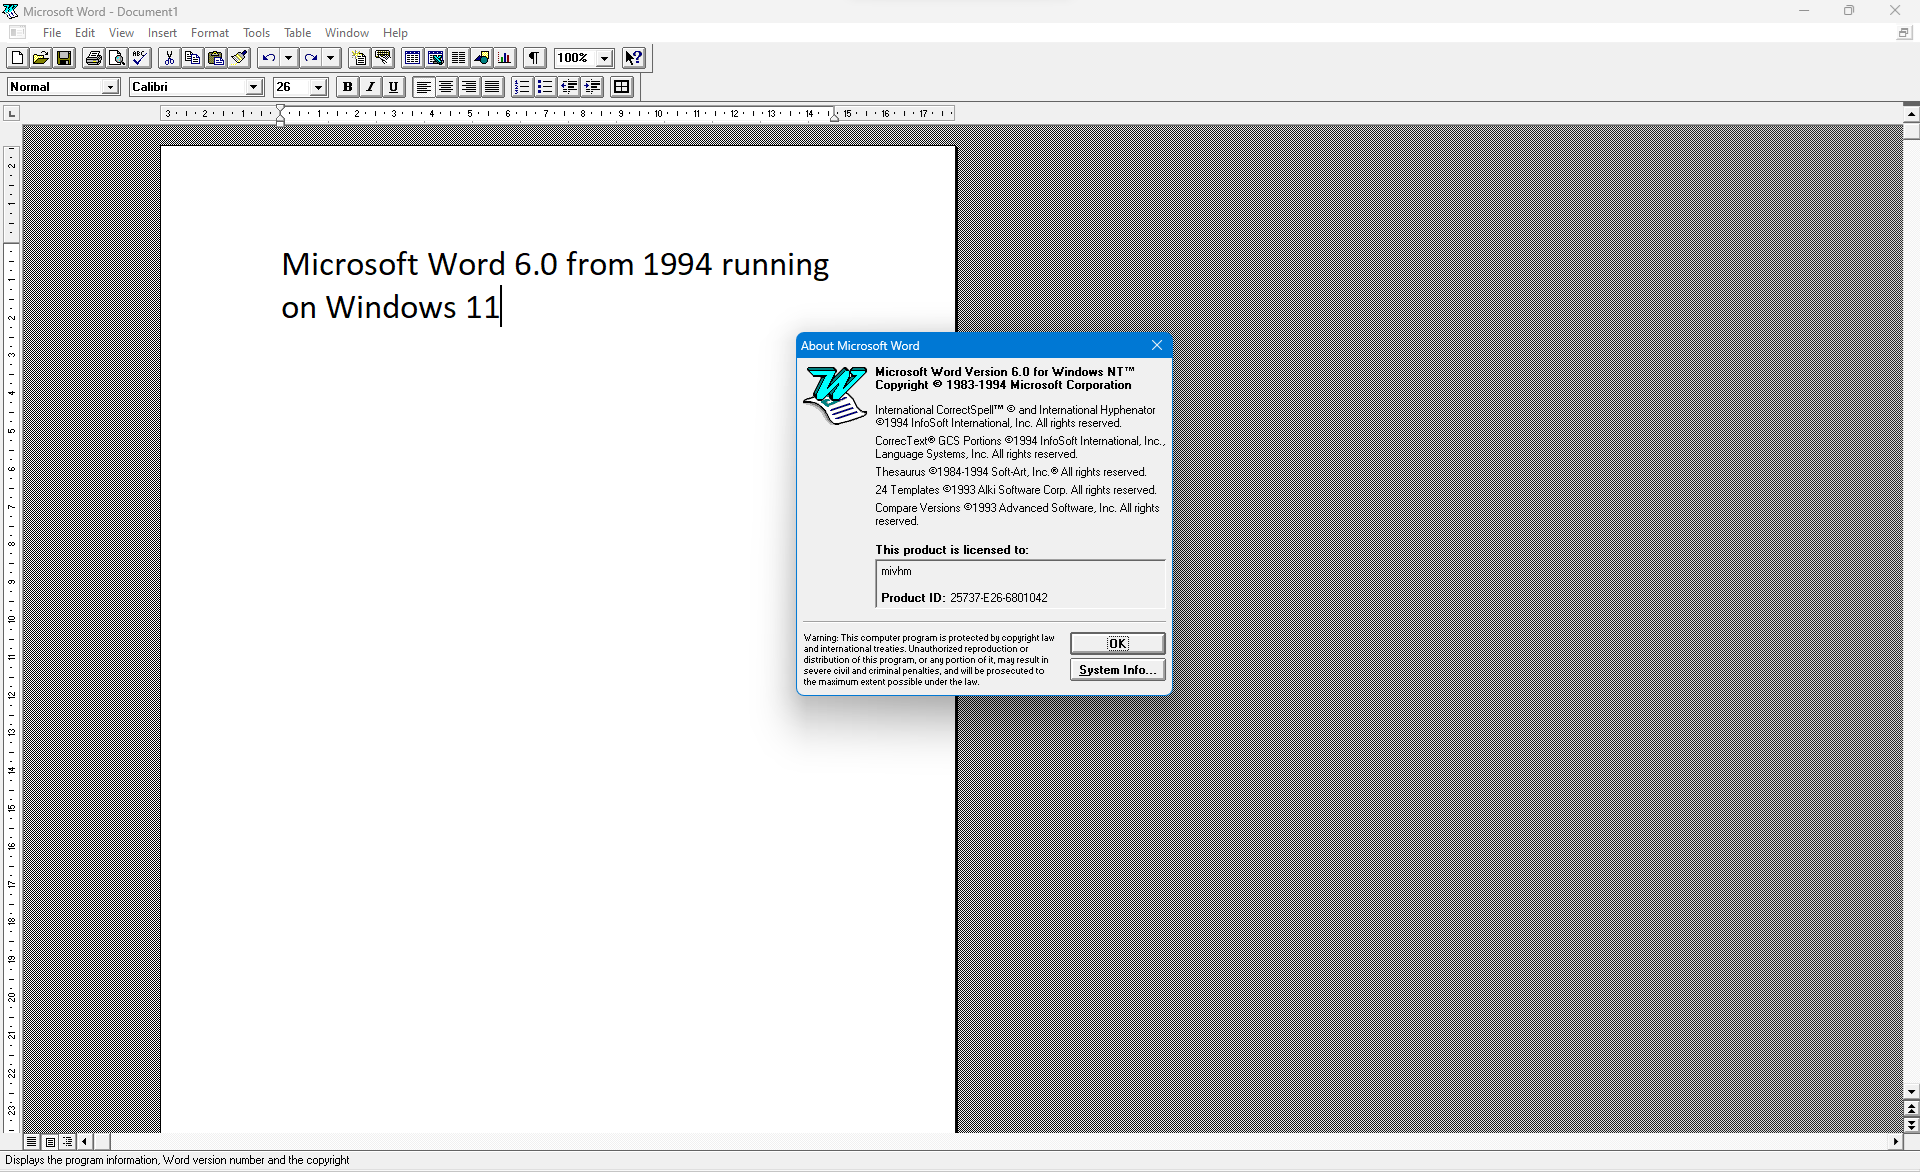
Task: Open the Table menu
Action: (x=297, y=32)
